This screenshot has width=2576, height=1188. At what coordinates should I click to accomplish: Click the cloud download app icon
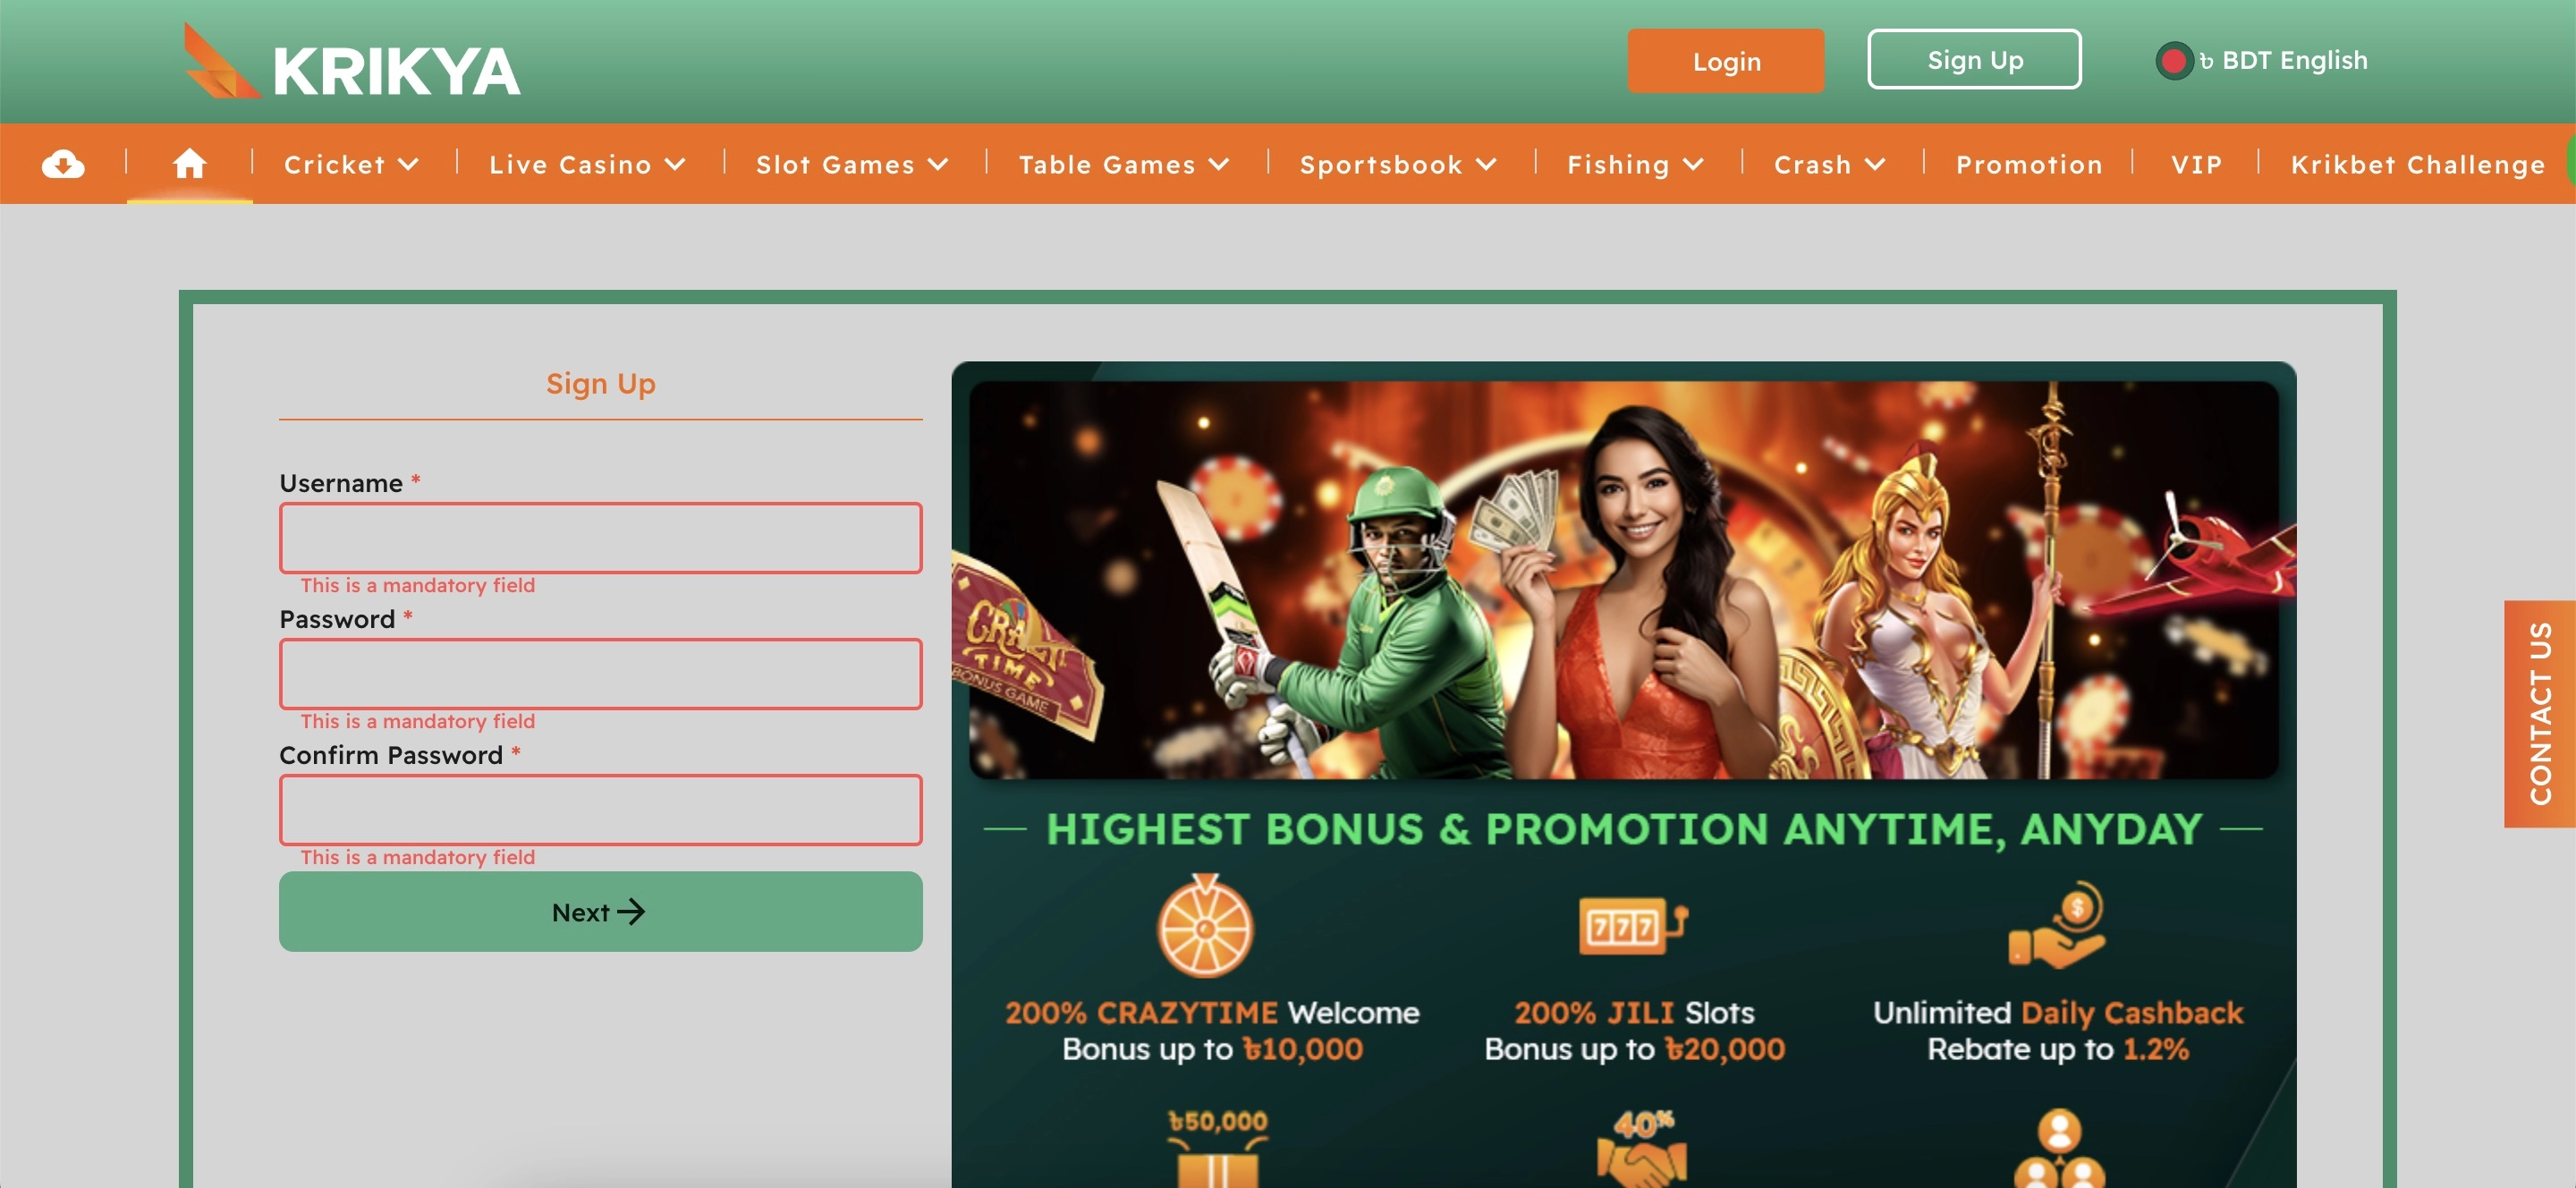[63, 164]
